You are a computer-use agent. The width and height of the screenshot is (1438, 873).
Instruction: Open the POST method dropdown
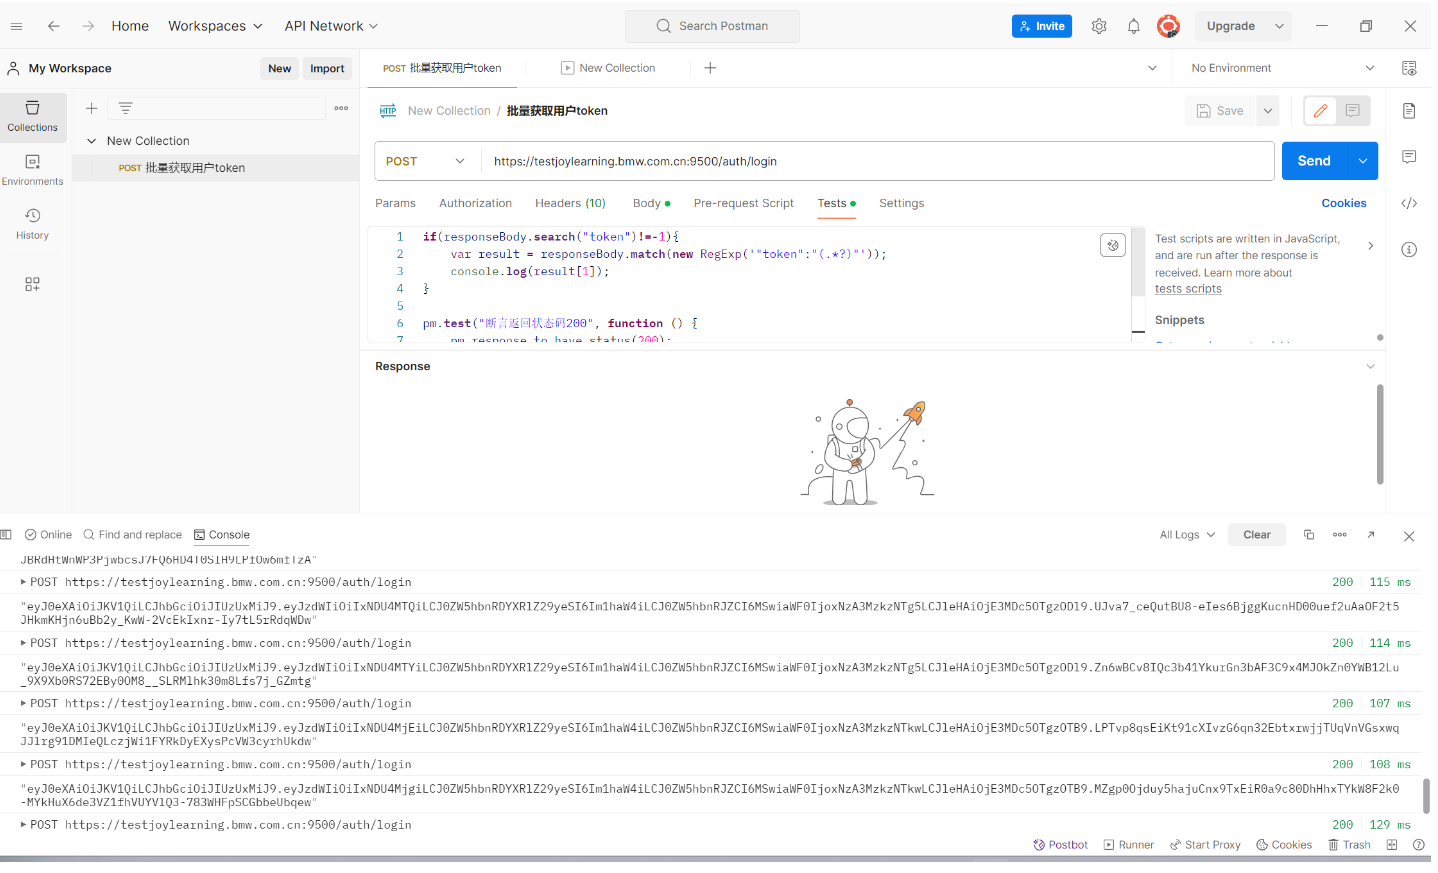click(426, 161)
